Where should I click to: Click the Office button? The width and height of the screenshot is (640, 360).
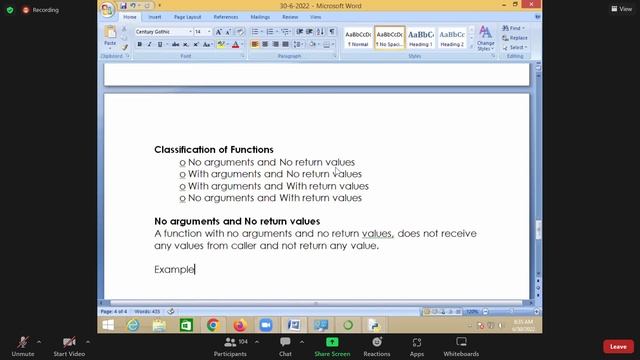[107, 9]
